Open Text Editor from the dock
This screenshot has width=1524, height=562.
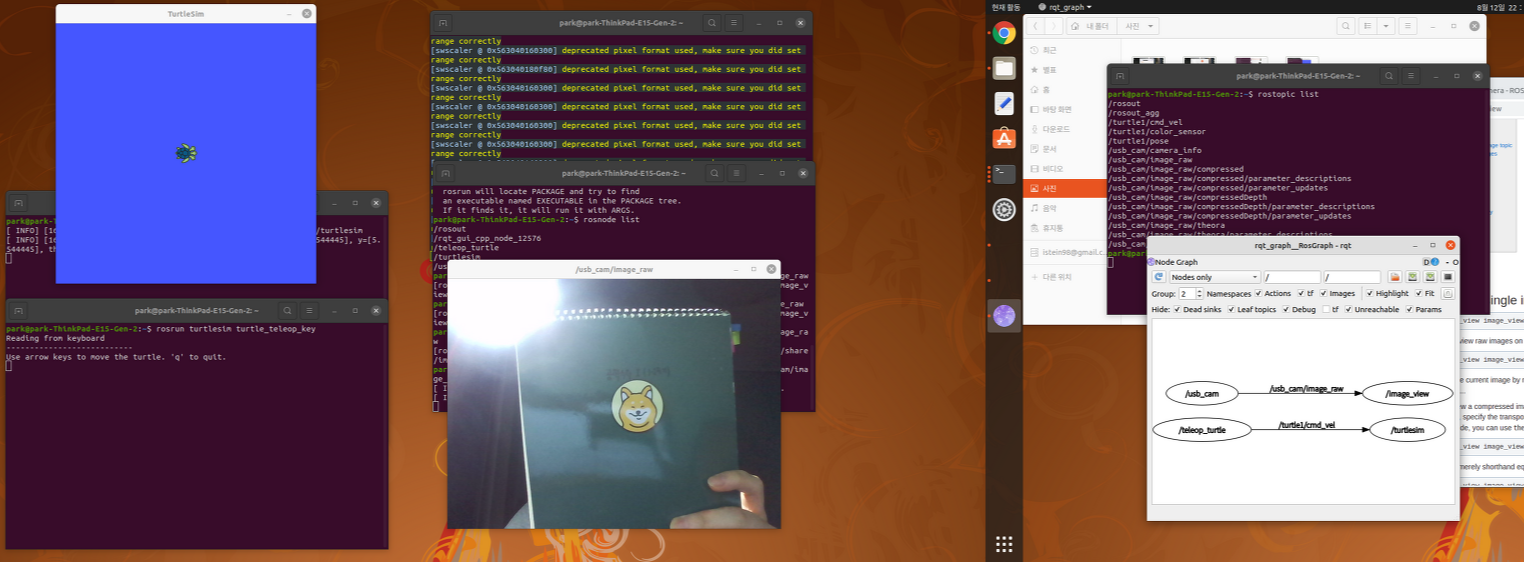pyautogui.click(x=1005, y=103)
